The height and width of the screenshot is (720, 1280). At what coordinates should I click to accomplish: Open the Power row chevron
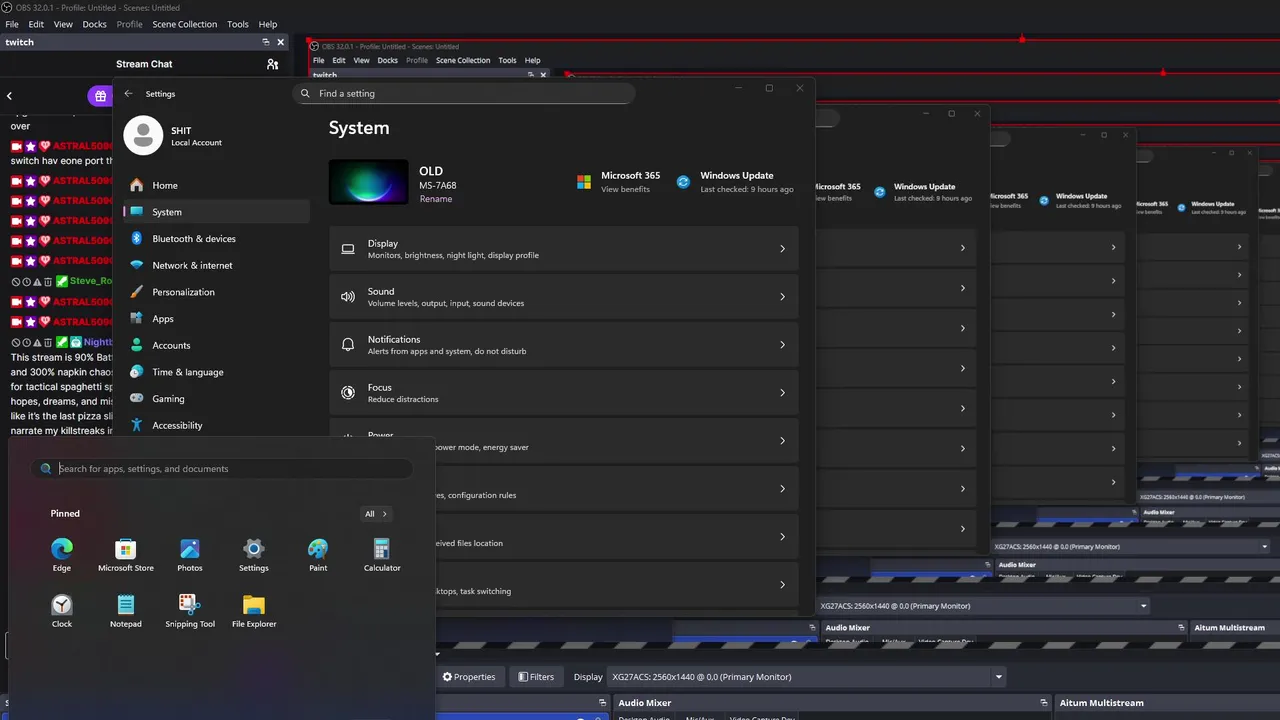782,441
